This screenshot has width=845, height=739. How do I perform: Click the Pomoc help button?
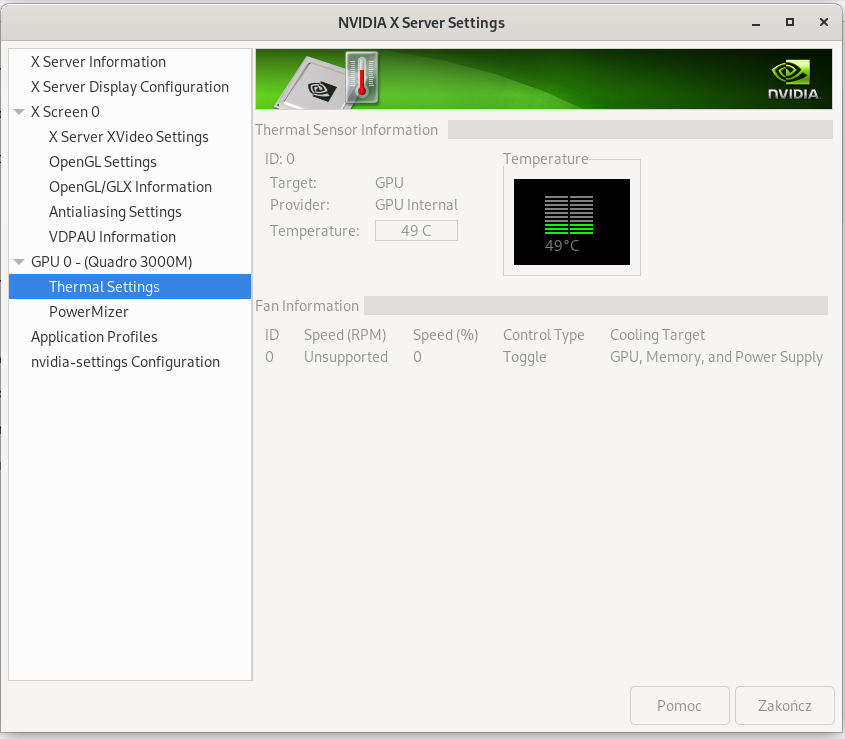679,706
